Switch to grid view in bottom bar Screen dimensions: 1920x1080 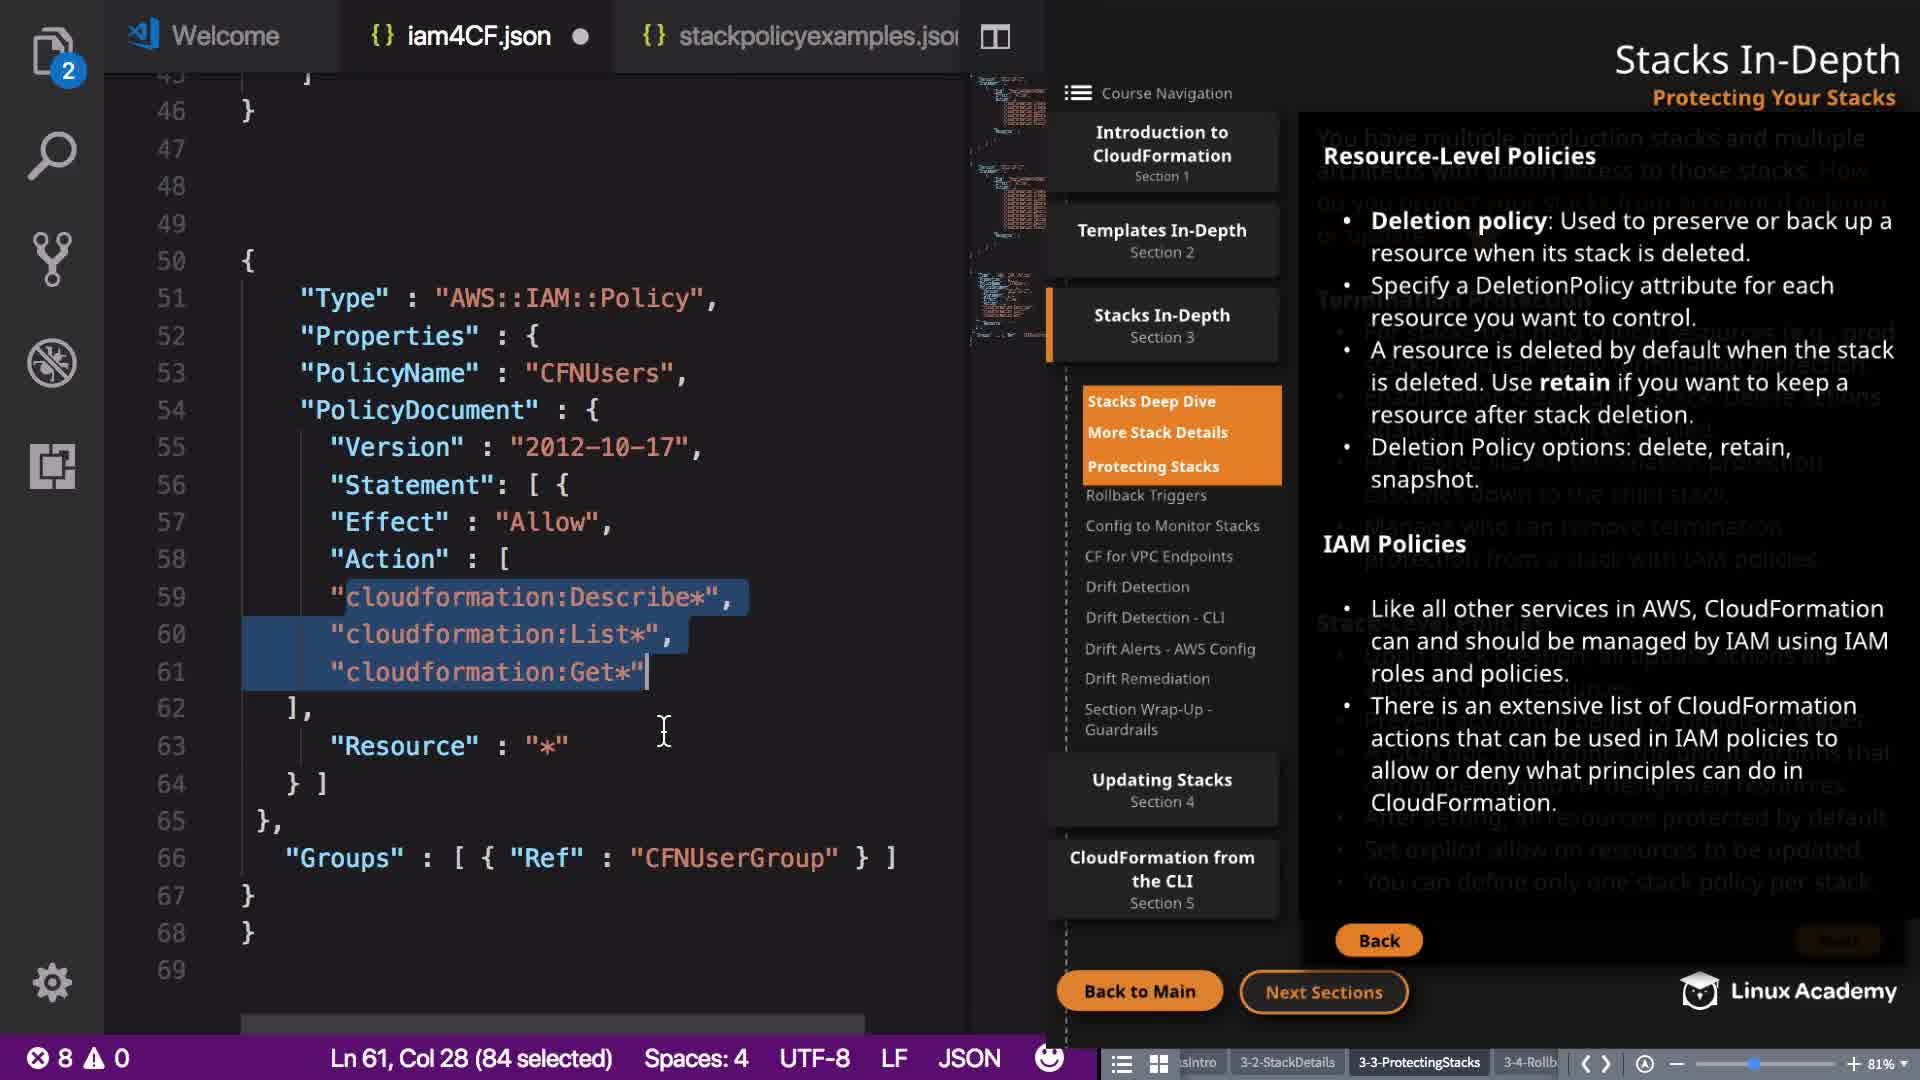tap(1159, 1063)
